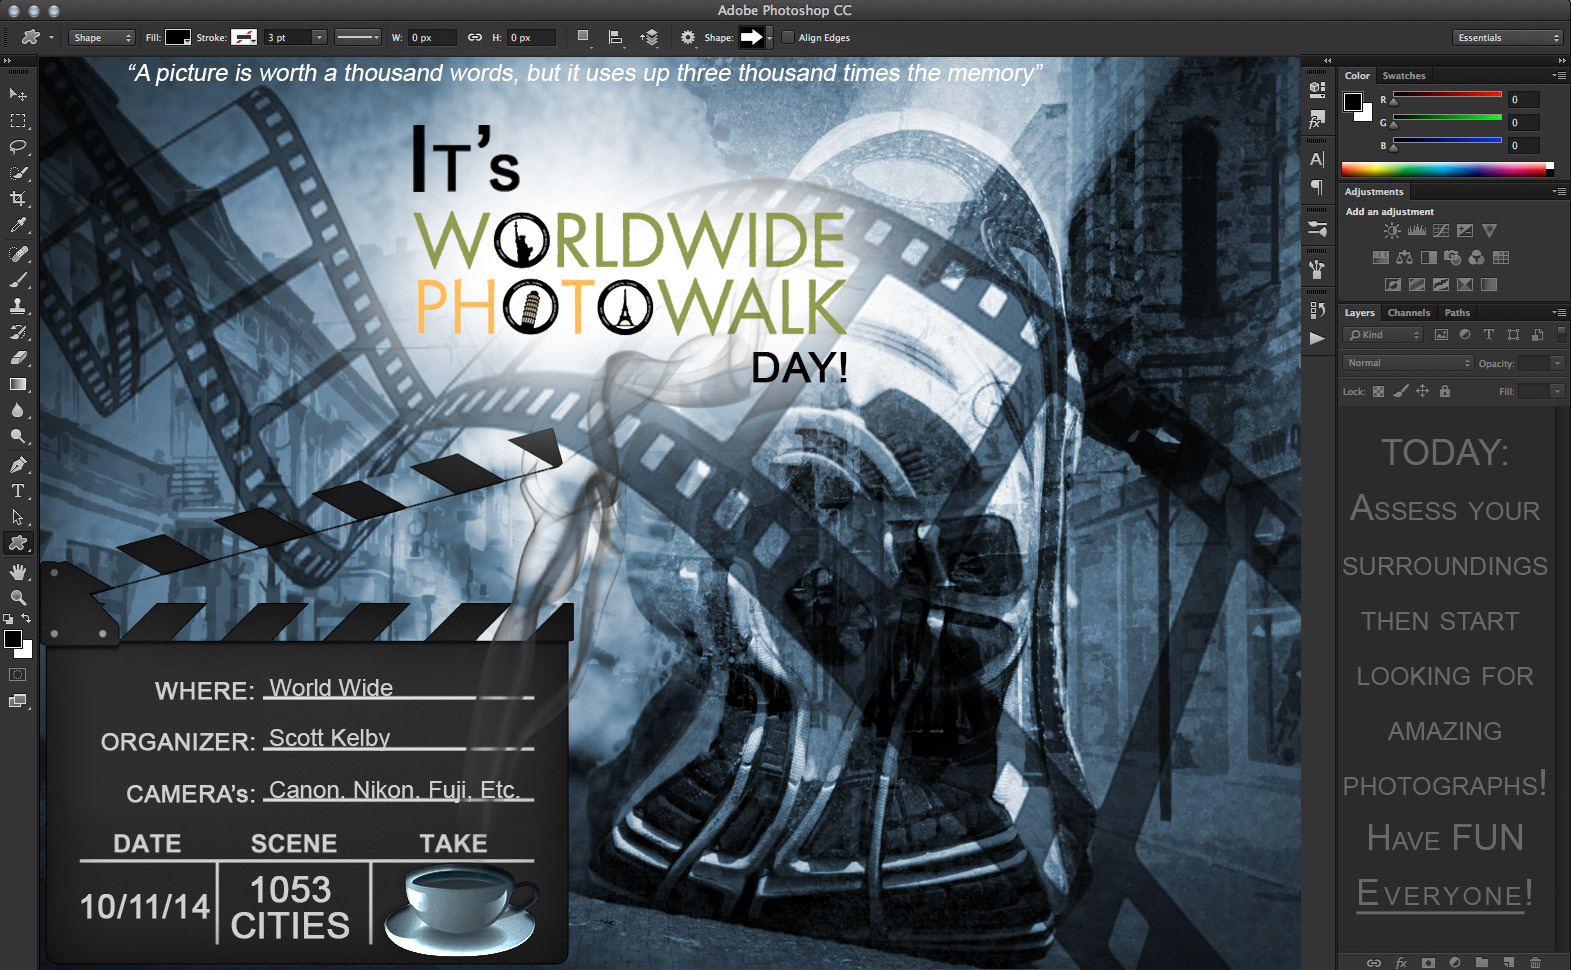
Task: Select the Layers tab
Action: (x=1359, y=313)
